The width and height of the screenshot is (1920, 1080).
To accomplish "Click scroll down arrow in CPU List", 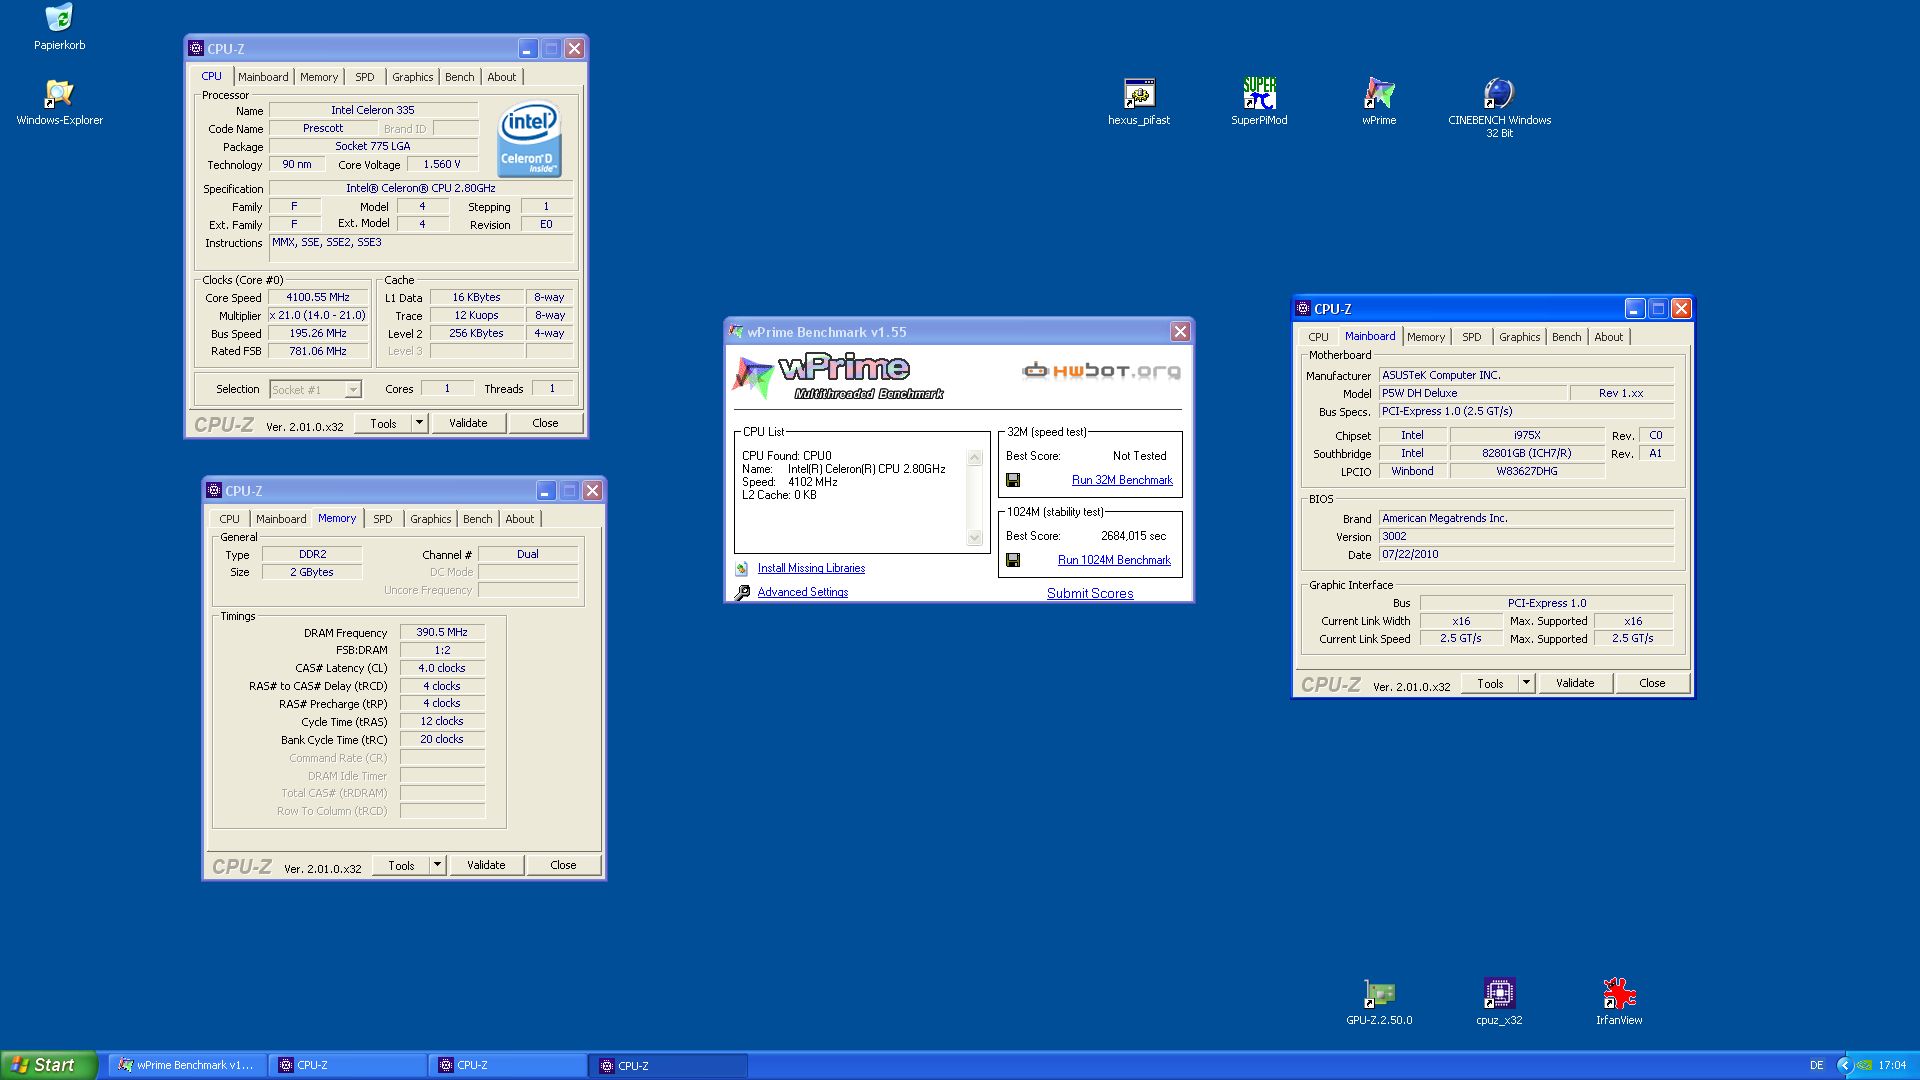I will tap(975, 538).
